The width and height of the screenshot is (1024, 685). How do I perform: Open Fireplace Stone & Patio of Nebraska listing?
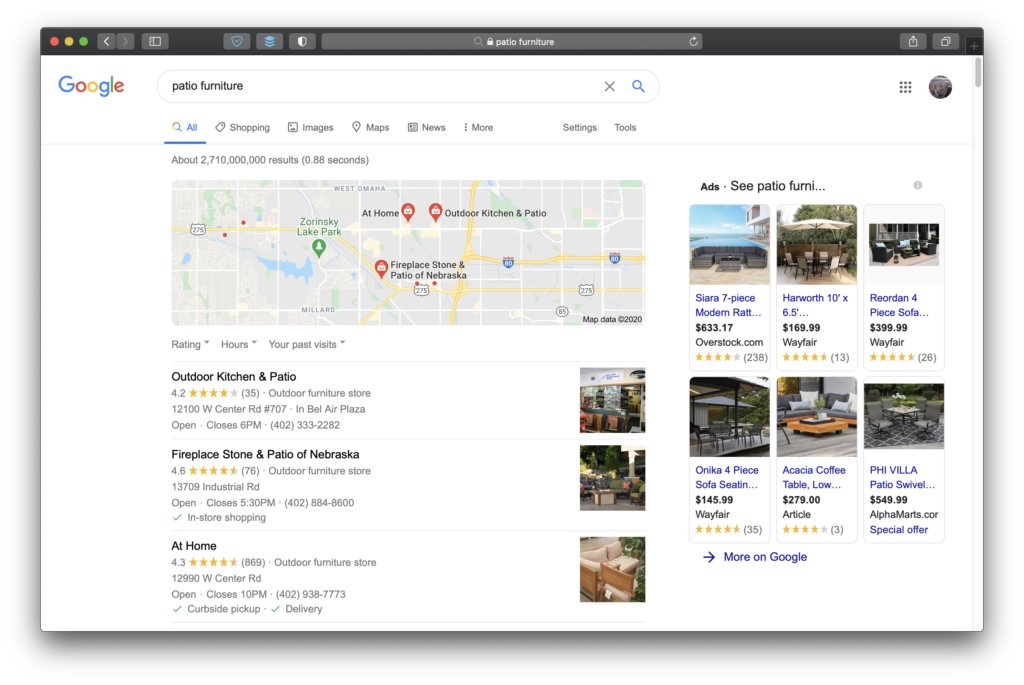265,454
